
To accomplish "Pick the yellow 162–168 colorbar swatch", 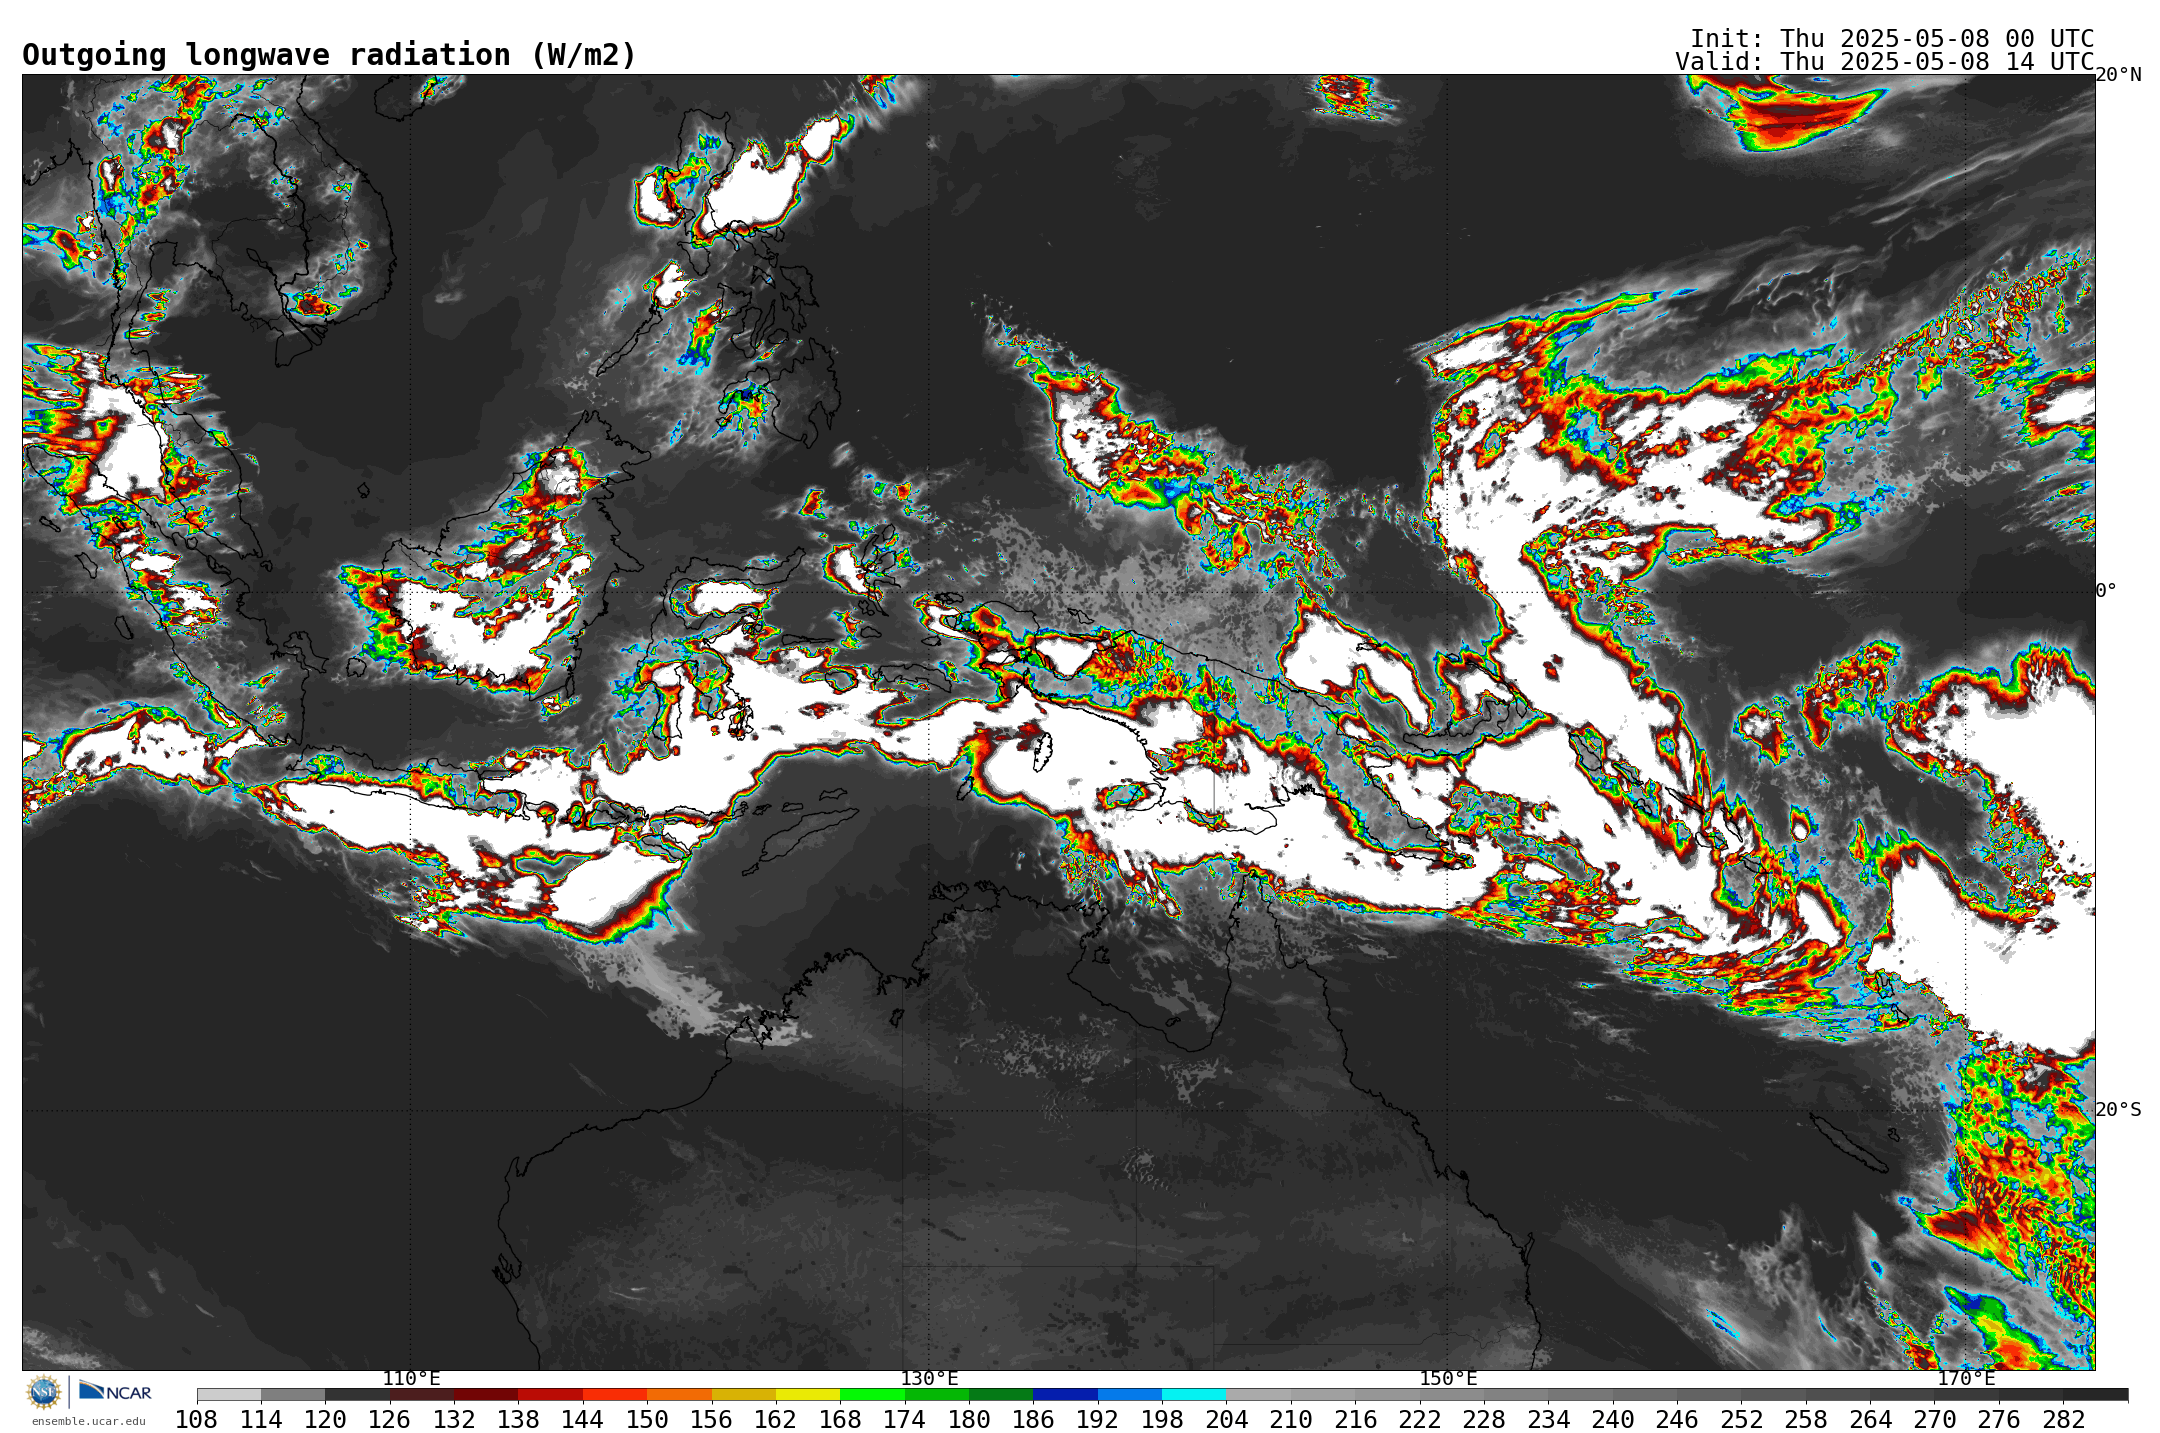I will 808,1395.
